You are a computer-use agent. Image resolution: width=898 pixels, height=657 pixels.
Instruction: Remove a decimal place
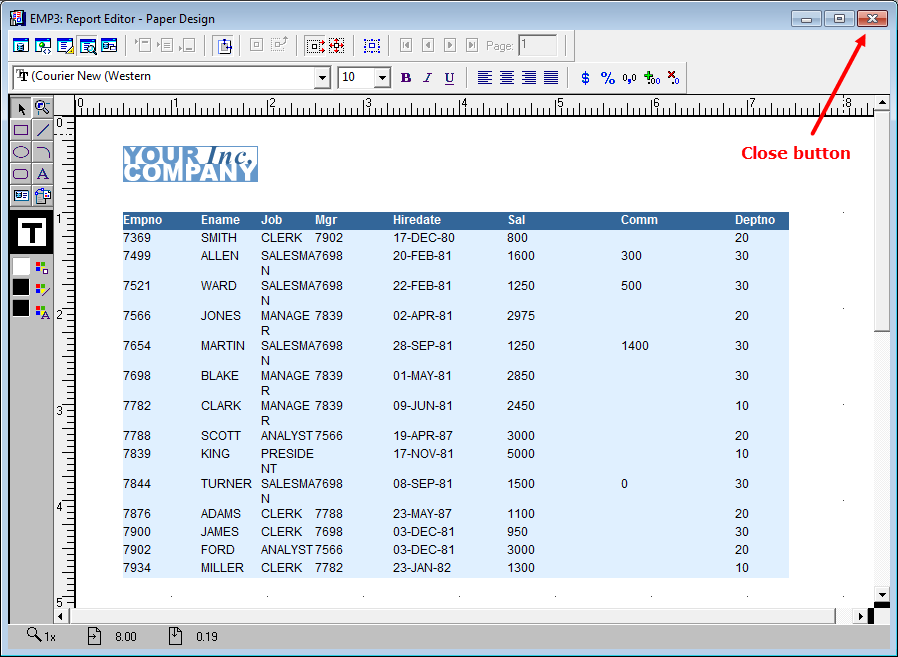click(x=674, y=77)
